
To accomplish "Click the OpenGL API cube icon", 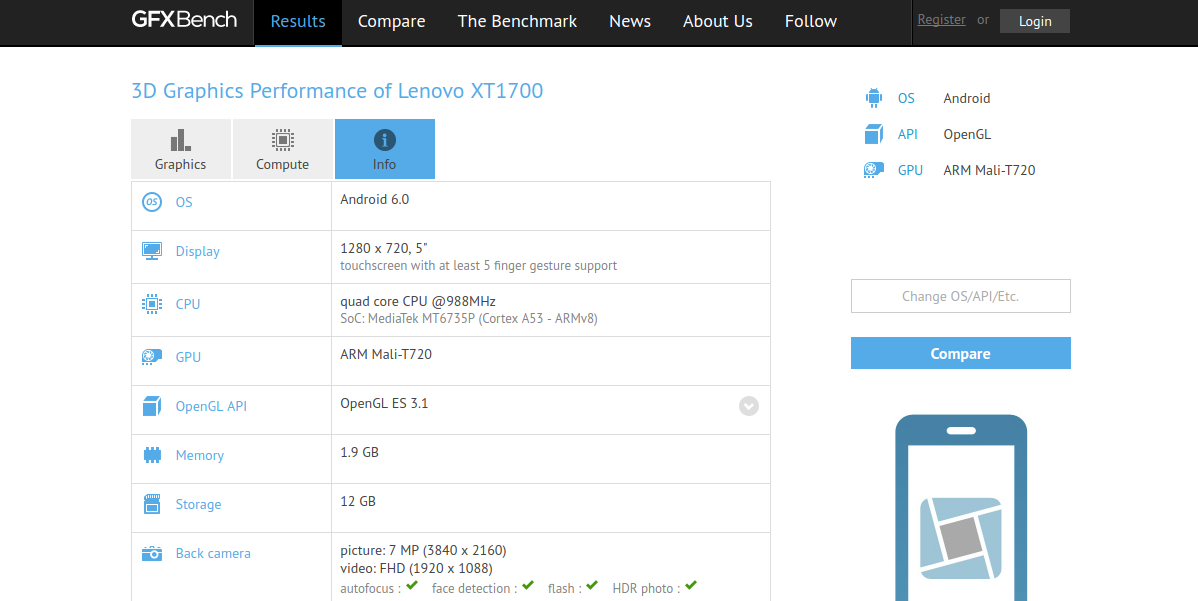I will click(152, 406).
